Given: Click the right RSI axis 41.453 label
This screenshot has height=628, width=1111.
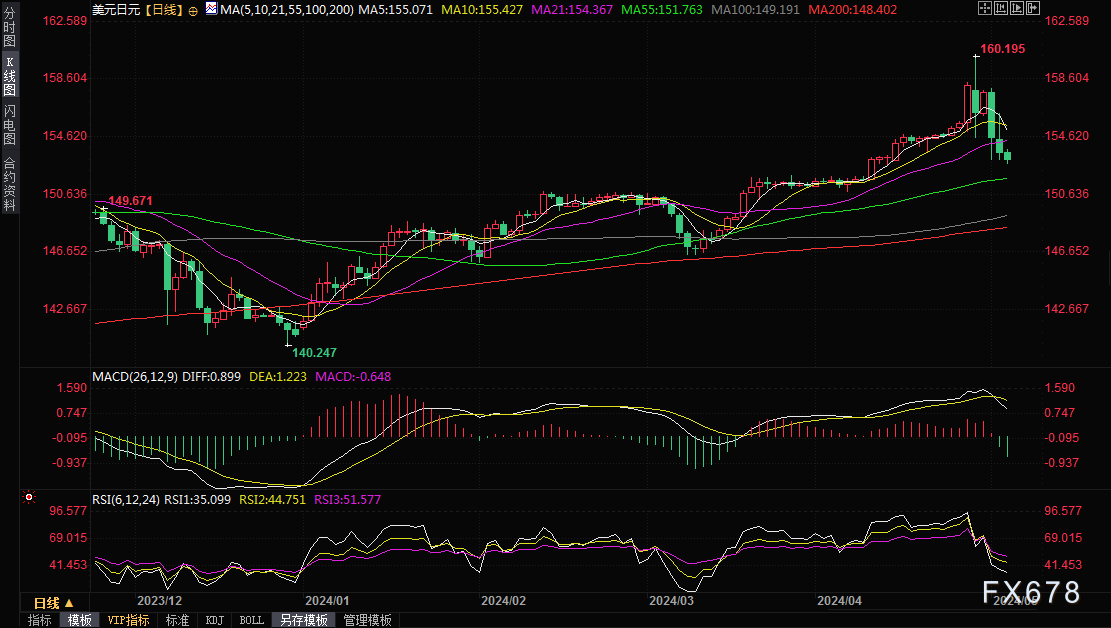Looking at the screenshot, I should point(1064,565).
